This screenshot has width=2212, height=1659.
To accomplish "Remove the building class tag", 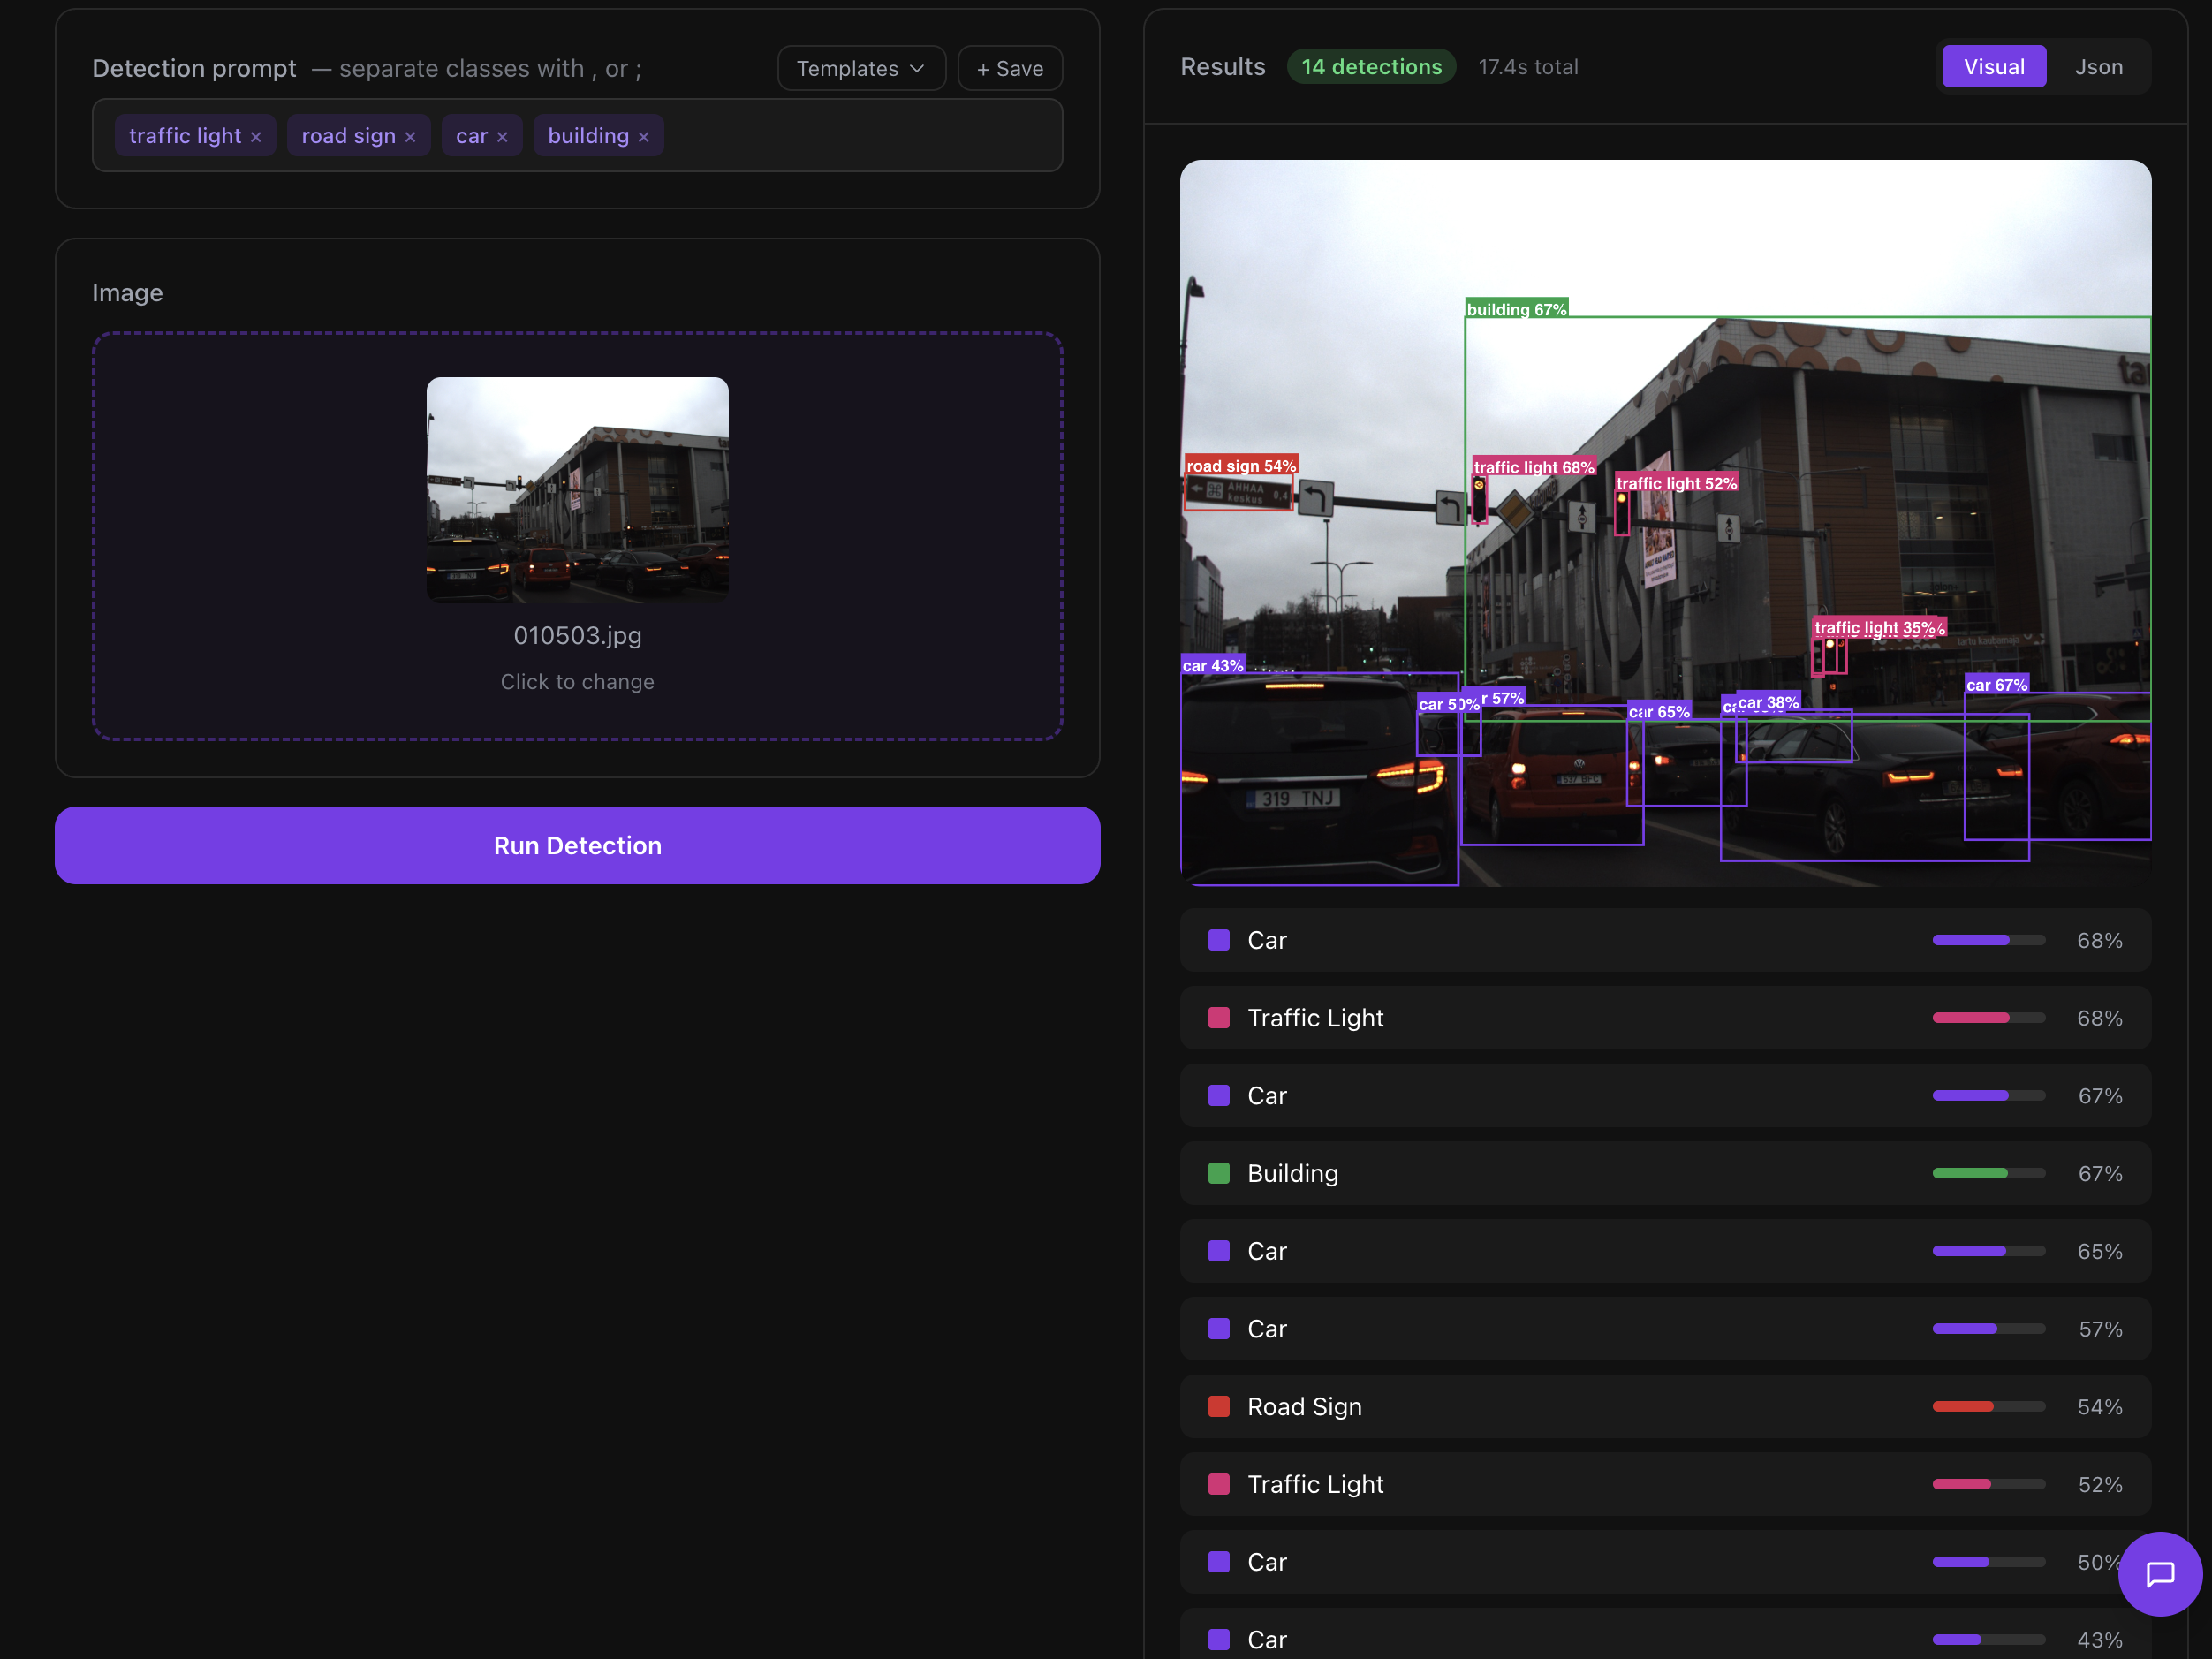I will [x=644, y=137].
